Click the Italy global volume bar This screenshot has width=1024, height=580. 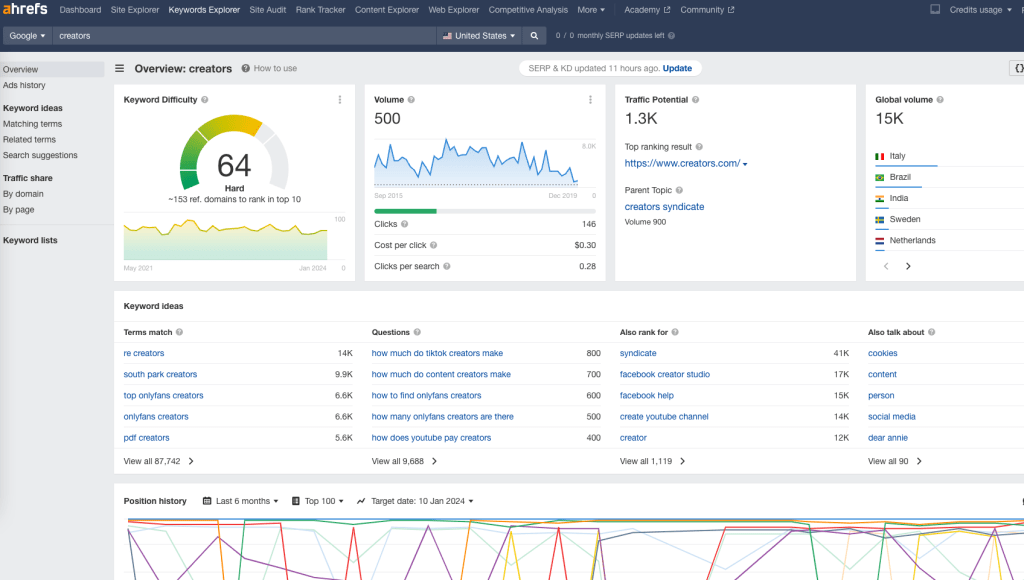coord(906,166)
